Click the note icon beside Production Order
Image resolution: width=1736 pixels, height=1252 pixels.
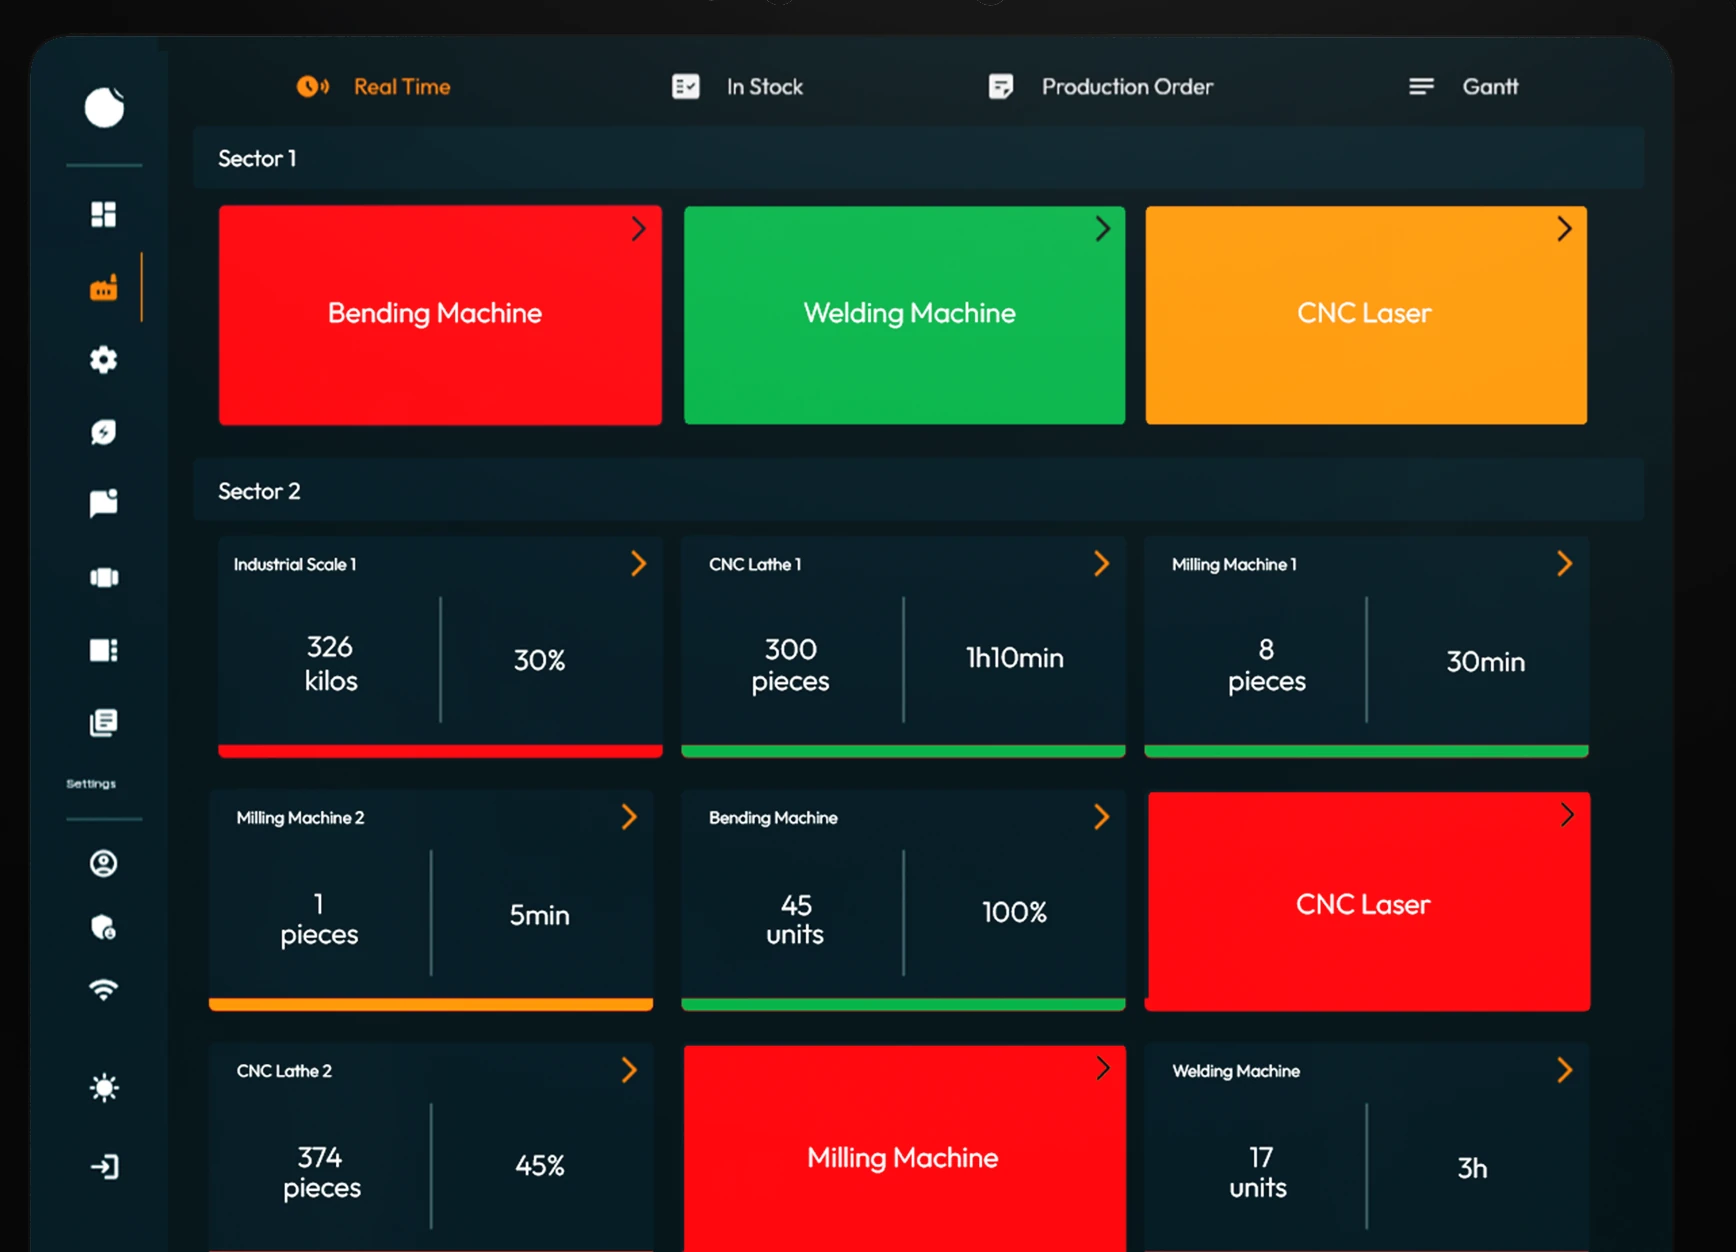pos(1001,87)
